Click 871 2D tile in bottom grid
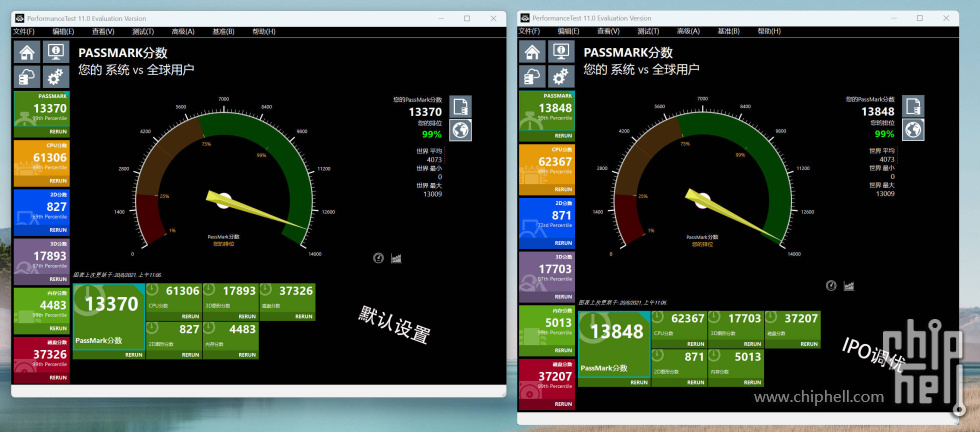 pos(679,368)
